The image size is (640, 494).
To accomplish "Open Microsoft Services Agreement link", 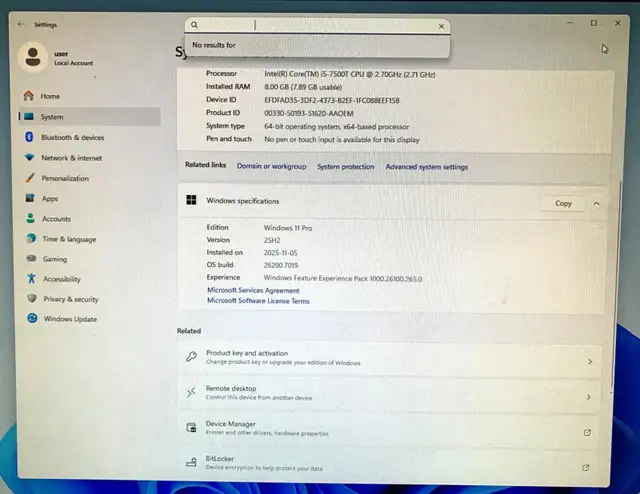I will [x=253, y=290].
